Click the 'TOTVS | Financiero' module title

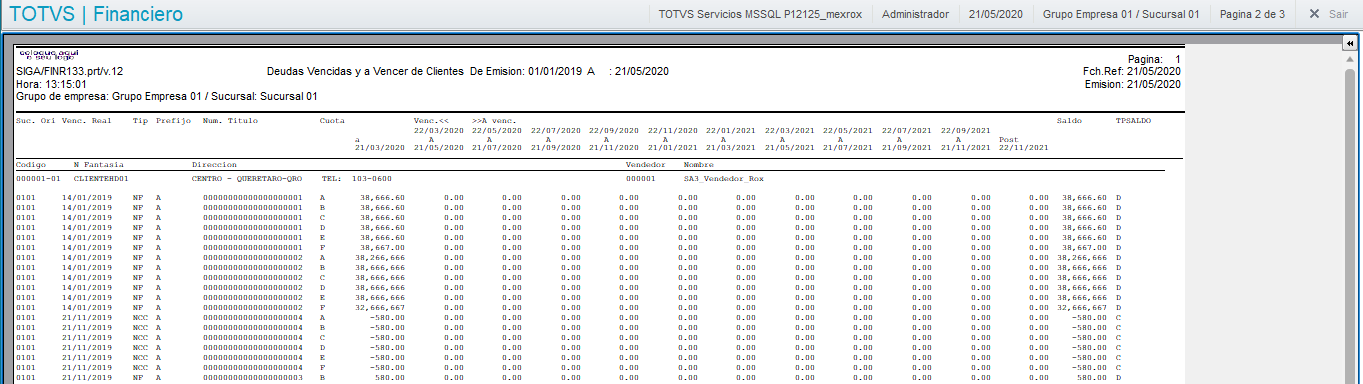[x=96, y=15]
